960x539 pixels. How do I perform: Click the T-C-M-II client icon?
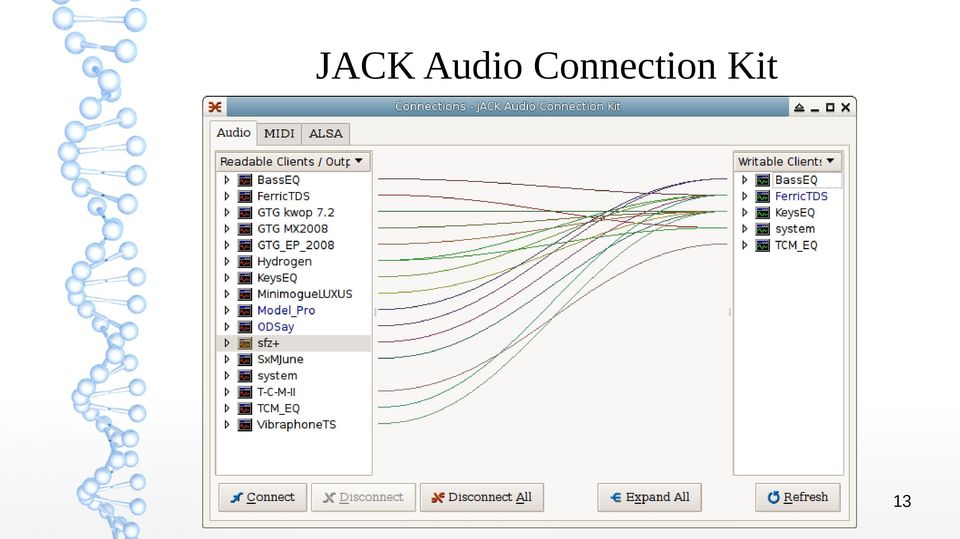pos(245,393)
